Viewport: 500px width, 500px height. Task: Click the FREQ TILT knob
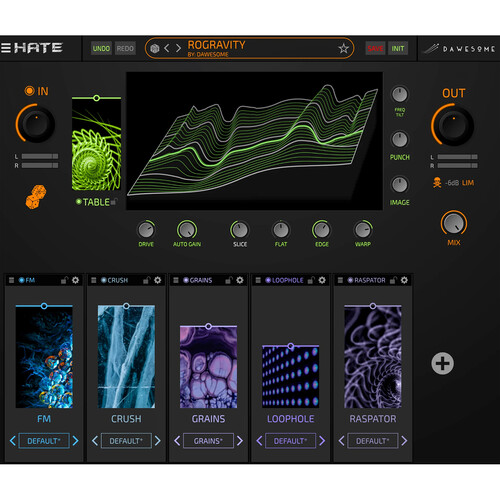399,94
